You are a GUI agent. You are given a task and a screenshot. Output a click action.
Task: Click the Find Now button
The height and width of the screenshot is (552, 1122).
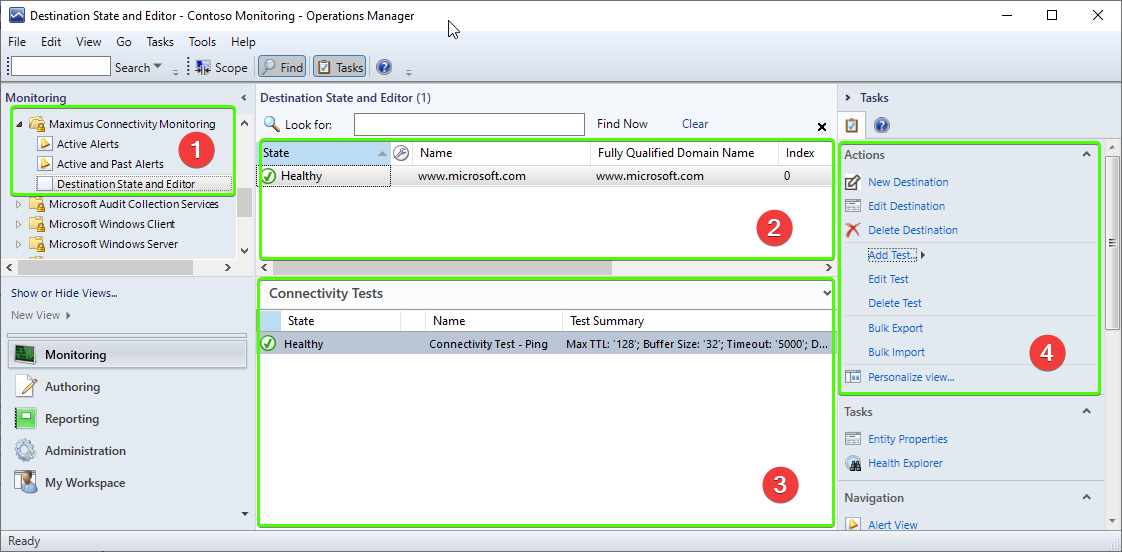point(622,124)
